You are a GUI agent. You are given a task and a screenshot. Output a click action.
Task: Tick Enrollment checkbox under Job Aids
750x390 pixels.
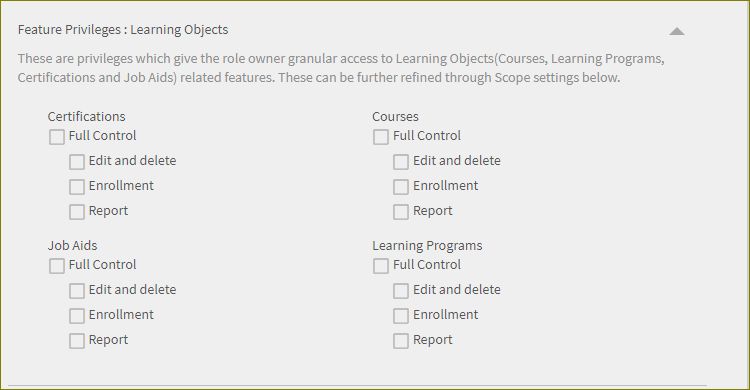[77, 316]
